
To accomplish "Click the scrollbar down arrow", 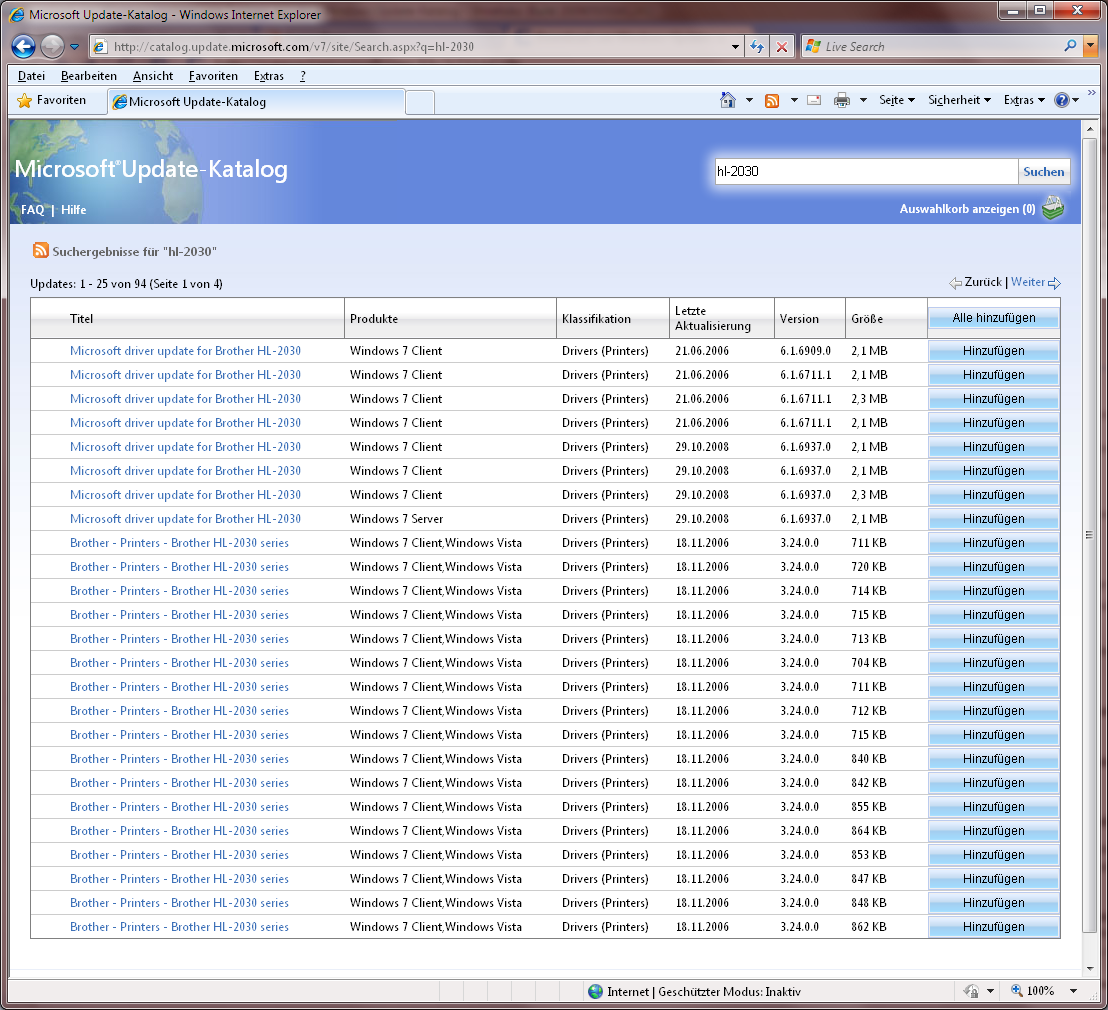I will (x=1089, y=968).
